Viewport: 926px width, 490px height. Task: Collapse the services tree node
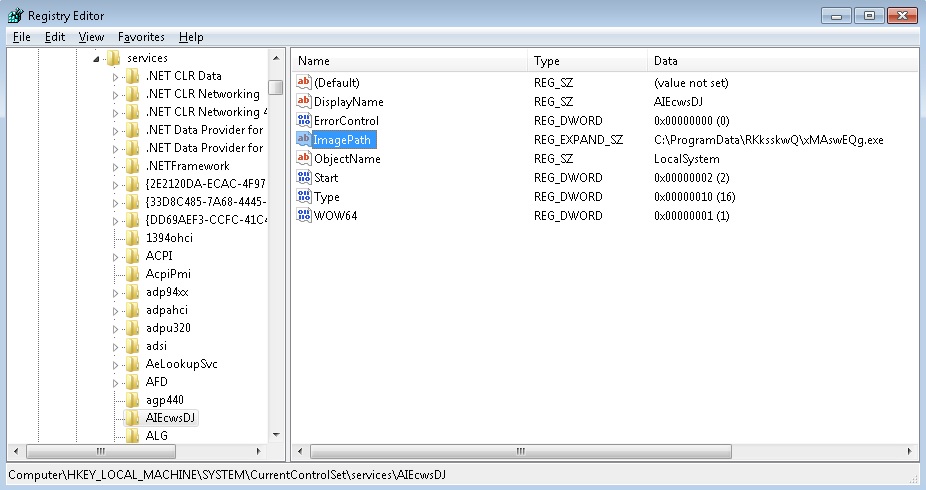pyautogui.click(x=96, y=58)
